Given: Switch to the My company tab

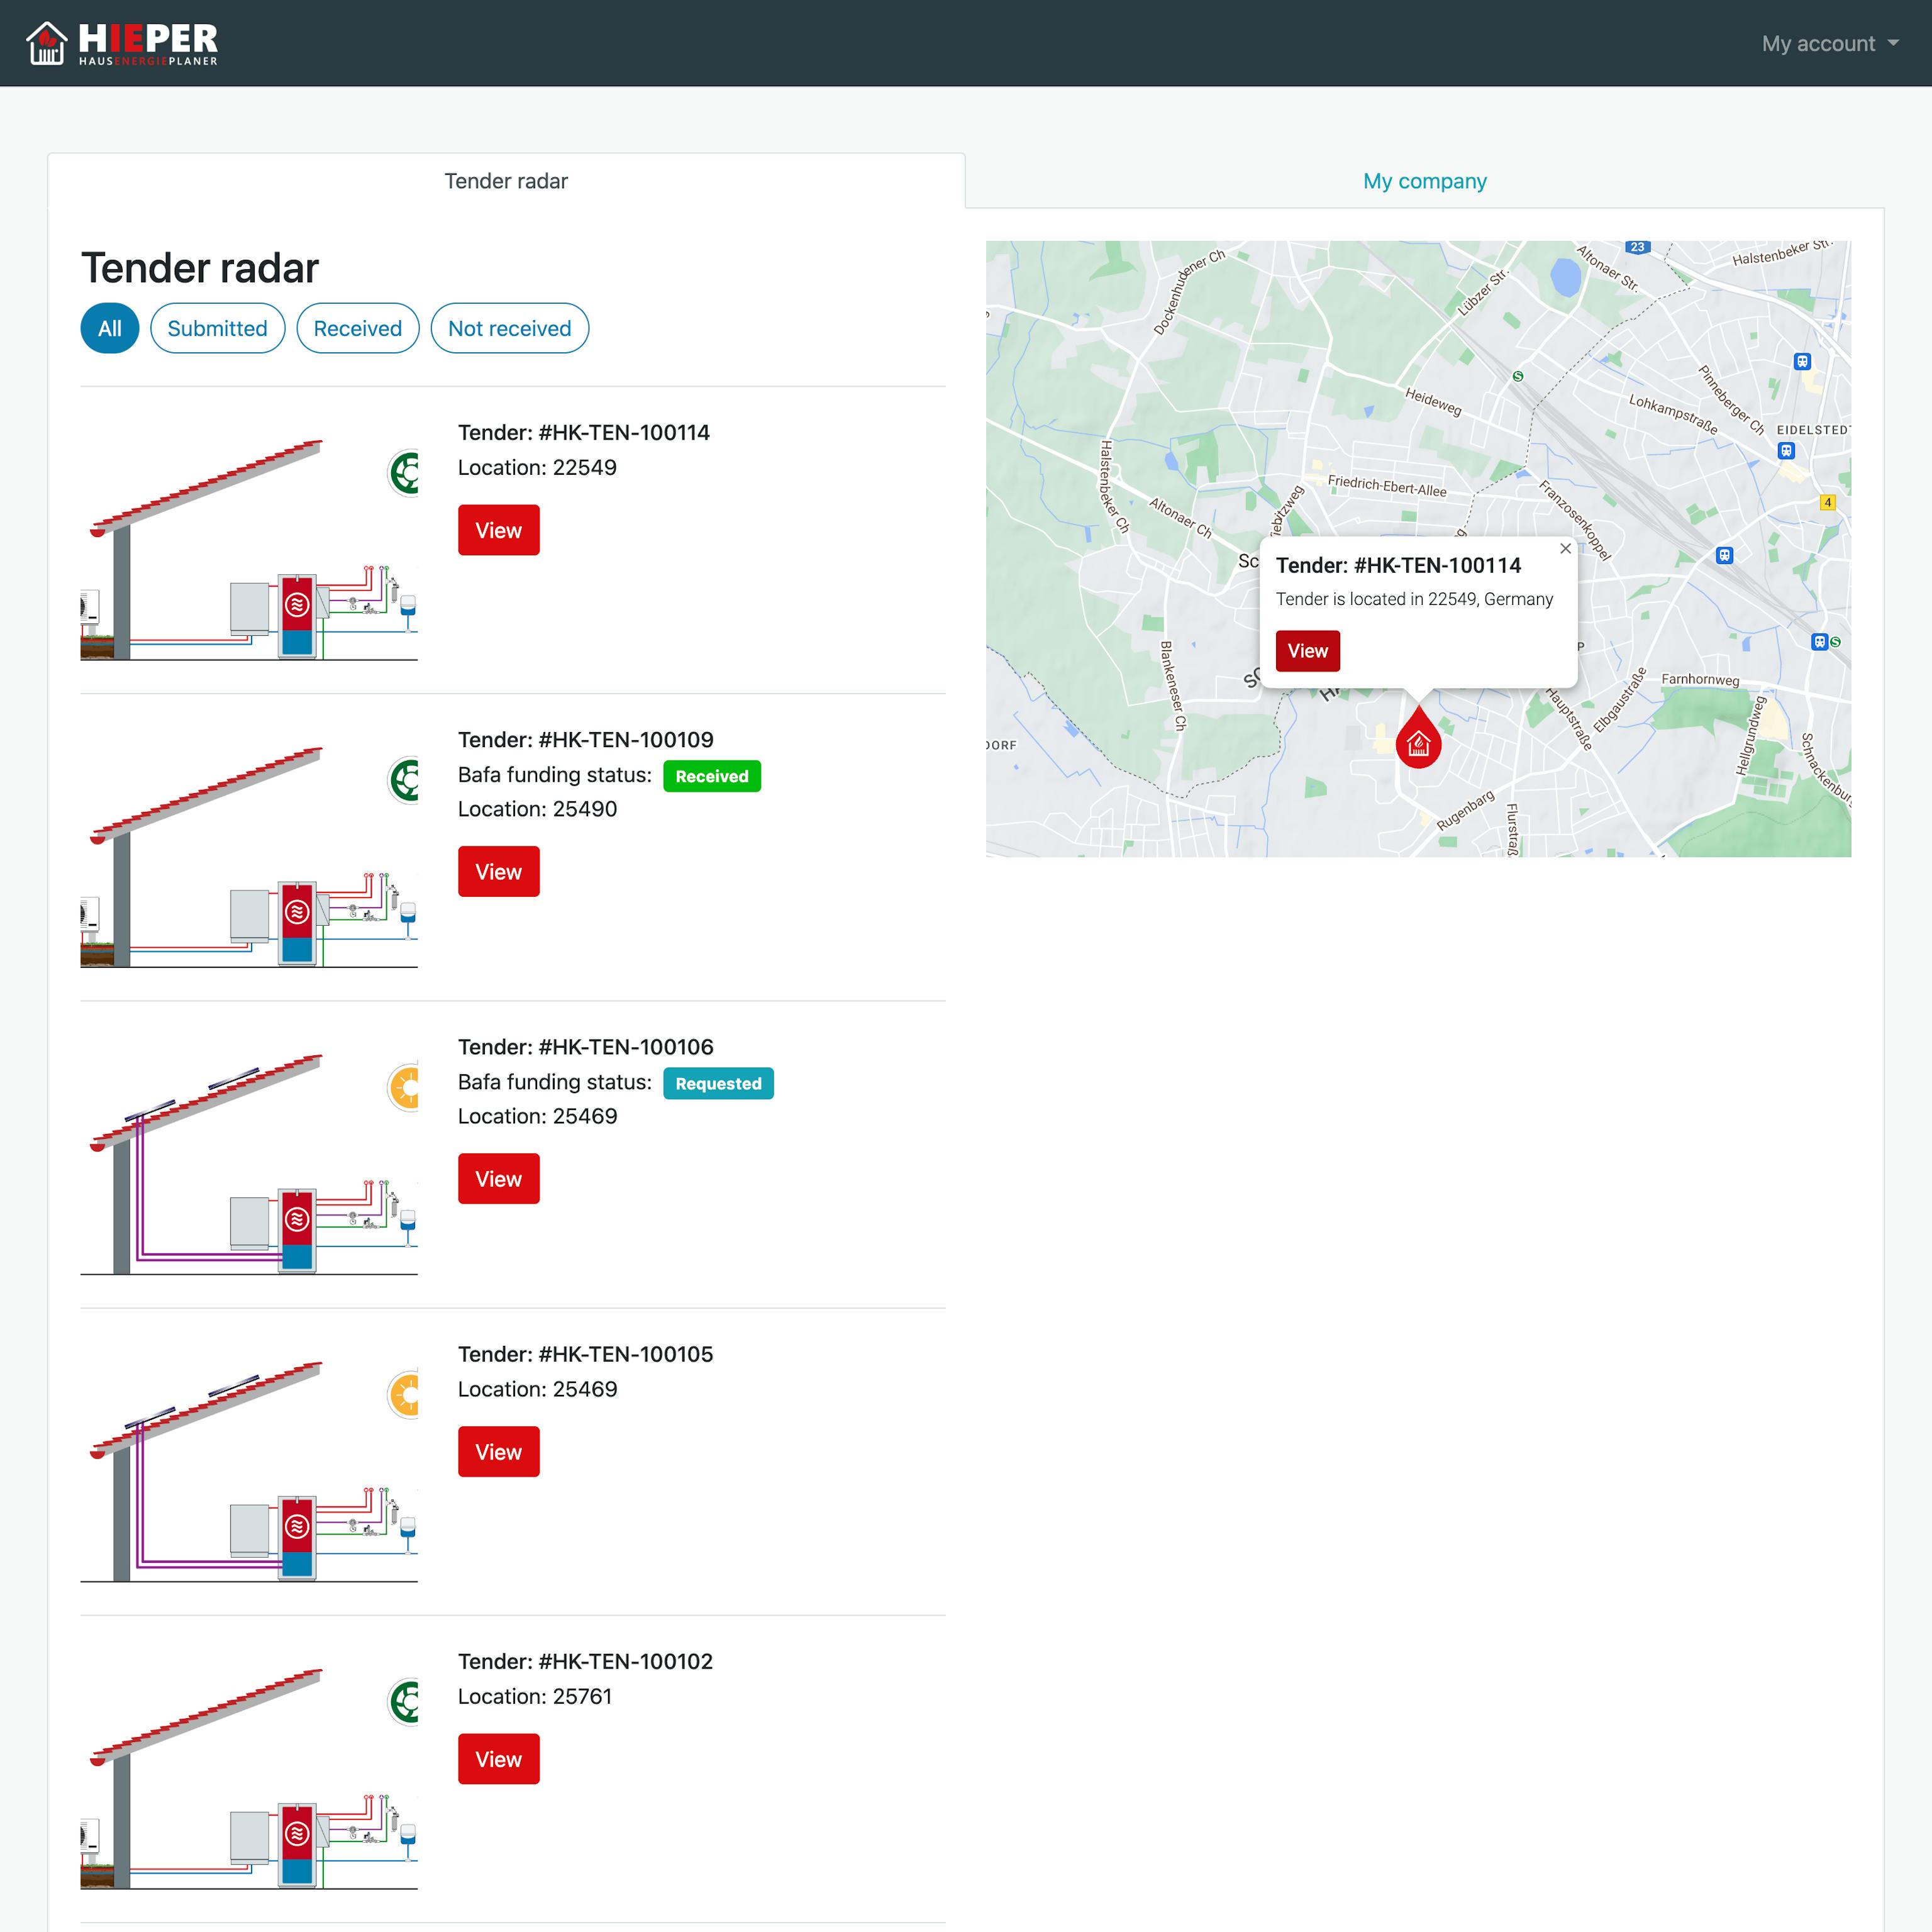Looking at the screenshot, I should pyautogui.click(x=1424, y=181).
